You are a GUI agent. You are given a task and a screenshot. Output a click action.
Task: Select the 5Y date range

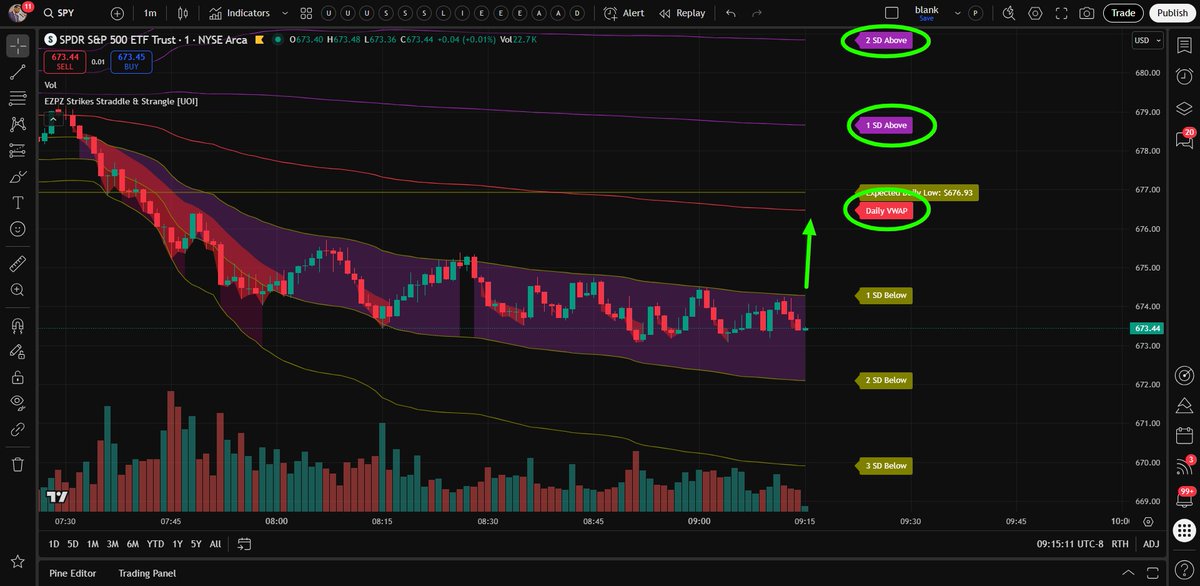point(196,544)
